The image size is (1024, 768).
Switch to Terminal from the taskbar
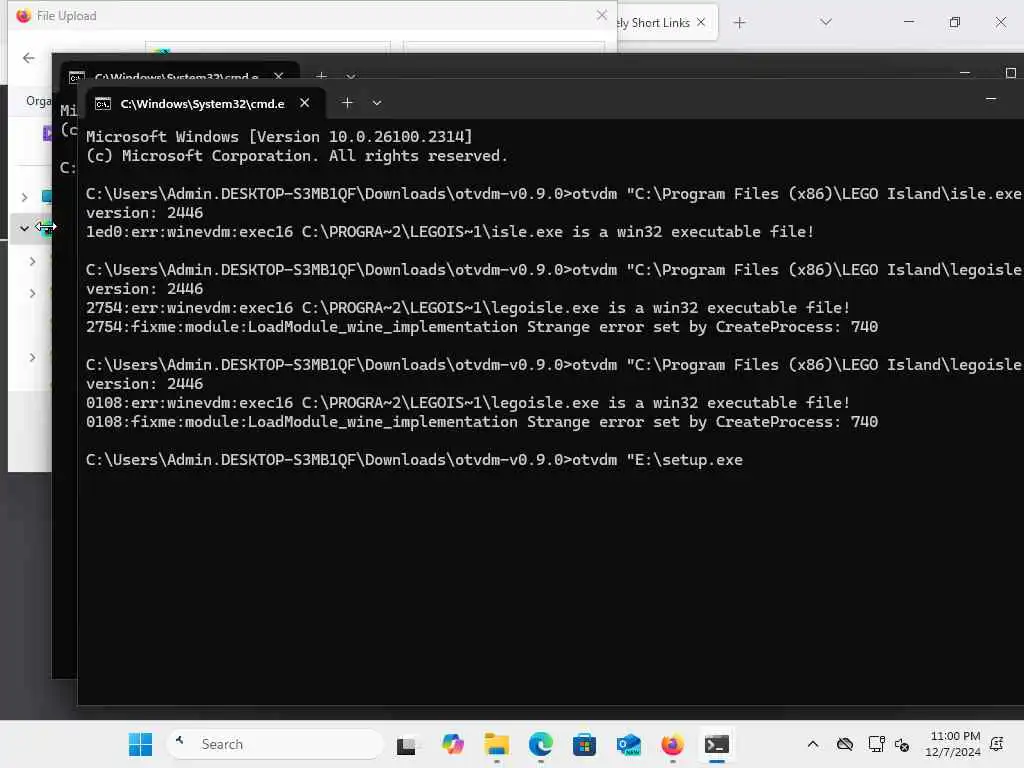716,744
